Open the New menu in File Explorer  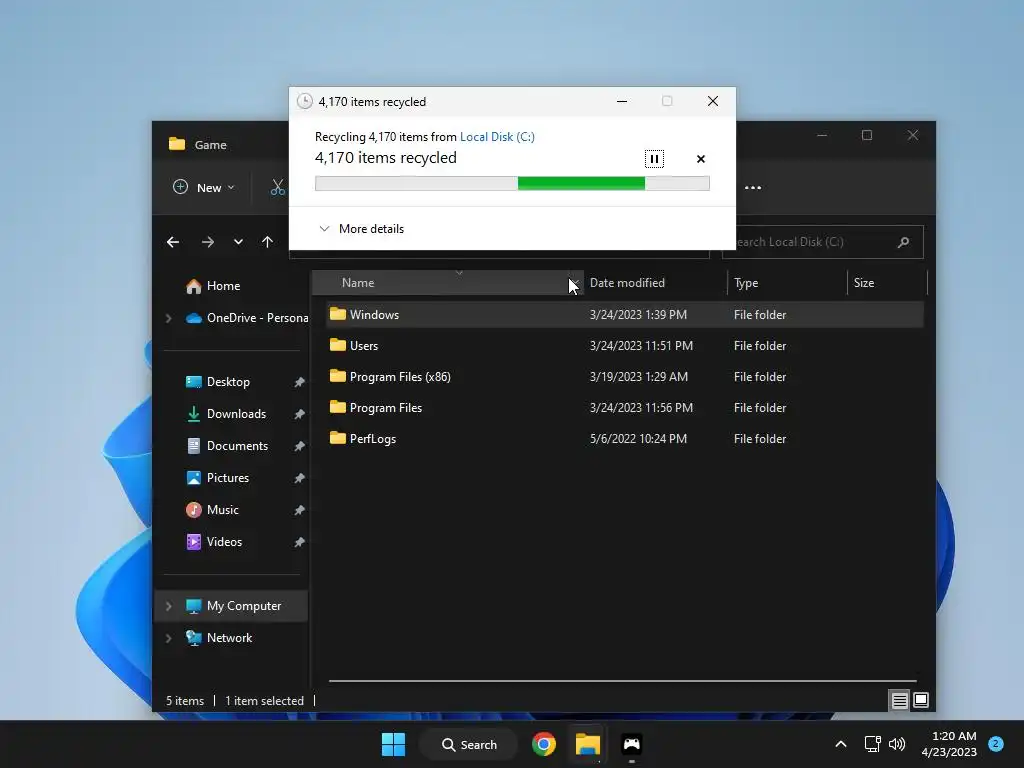pos(203,187)
